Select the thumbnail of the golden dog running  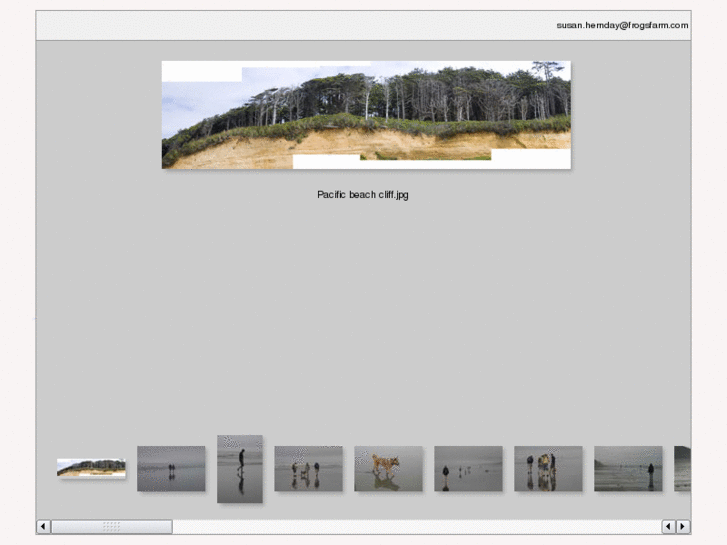tap(389, 468)
